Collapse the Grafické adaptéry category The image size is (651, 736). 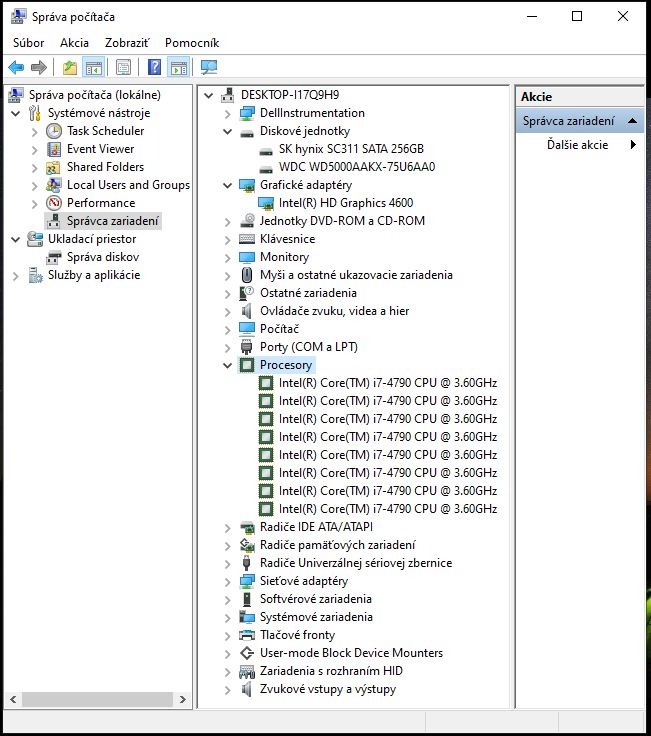tap(228, 185)
